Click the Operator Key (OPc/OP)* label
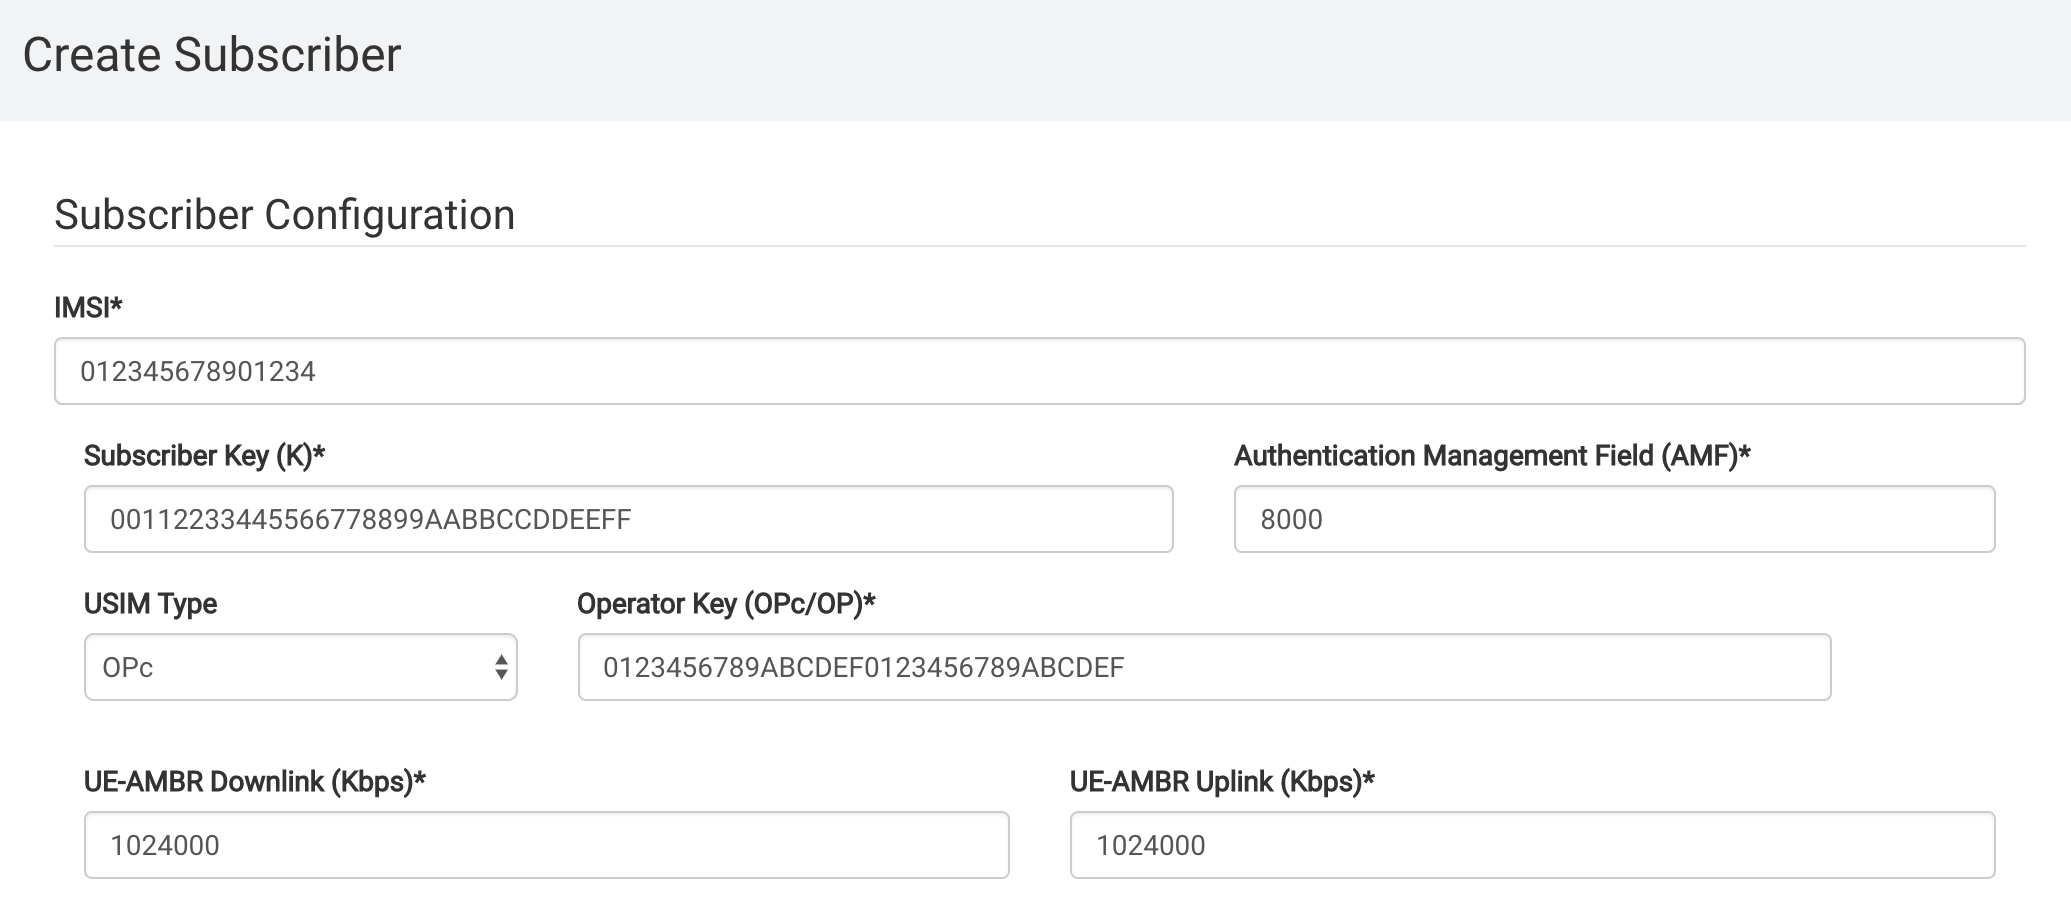 coord(726,604)
